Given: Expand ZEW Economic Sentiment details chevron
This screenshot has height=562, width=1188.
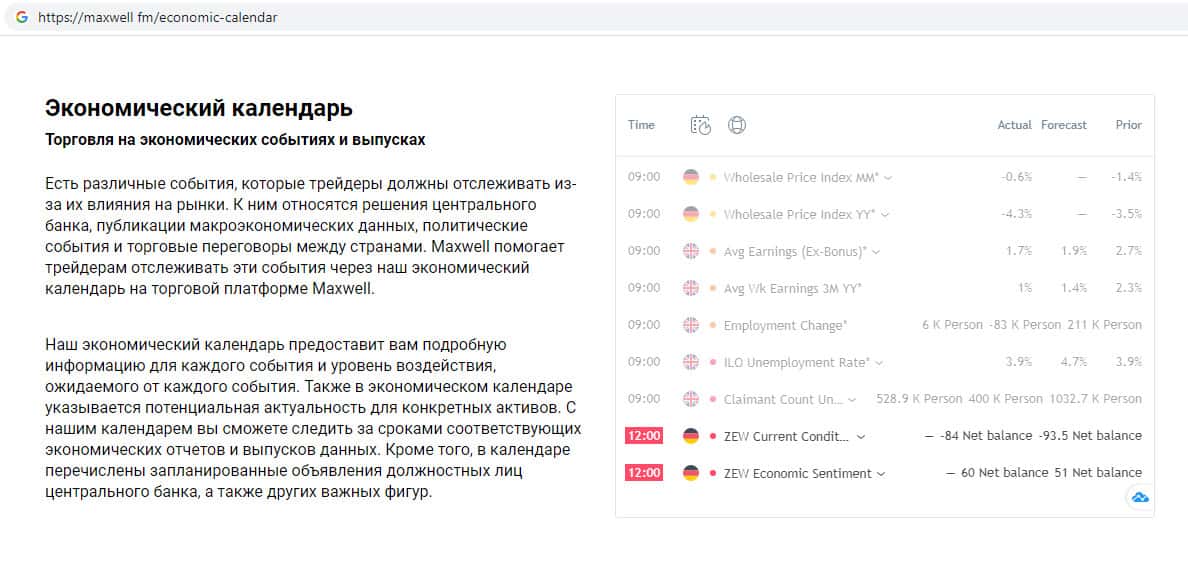Looking at the screenshot, I should pos(881,474).
